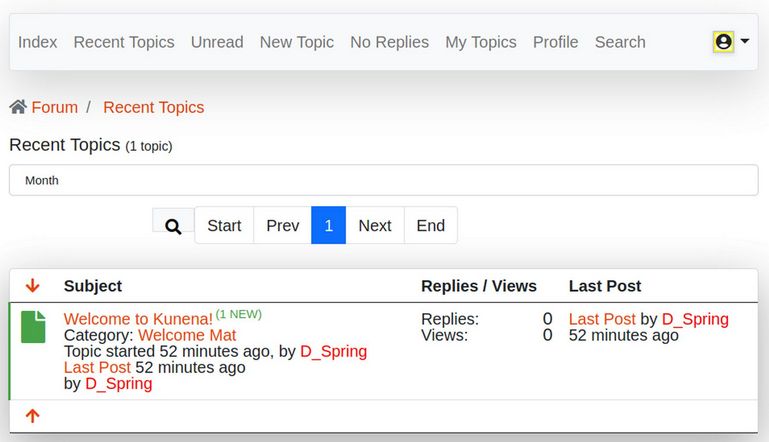Viewport: 769px width, 442px height.
Task: Click the Next pagination button
Action: pos(375,226)
